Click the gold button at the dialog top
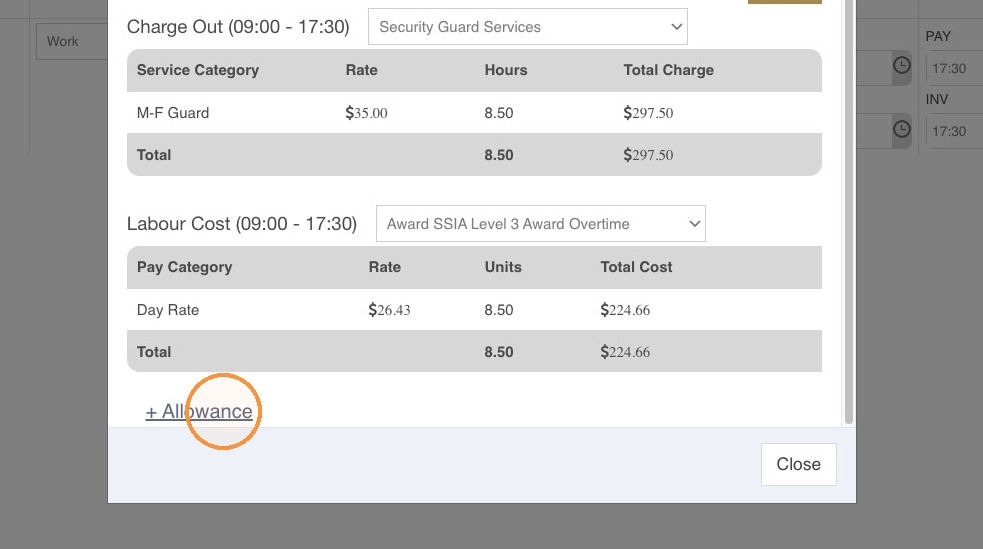983x549 pixels. pyautogui.click(x=785, y=2)
